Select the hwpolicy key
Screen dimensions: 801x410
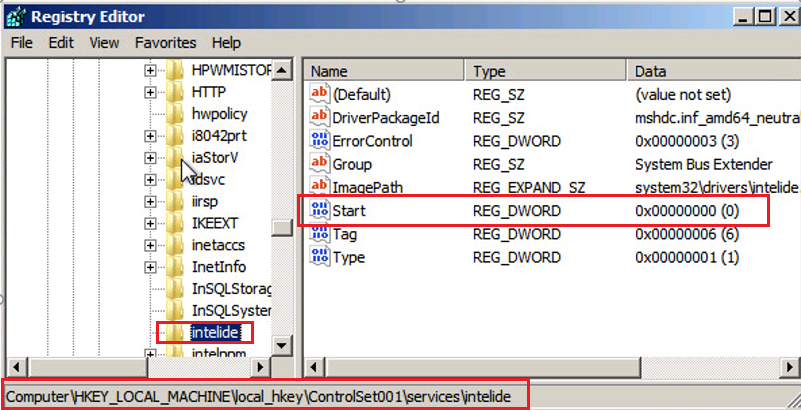(220, 113)
